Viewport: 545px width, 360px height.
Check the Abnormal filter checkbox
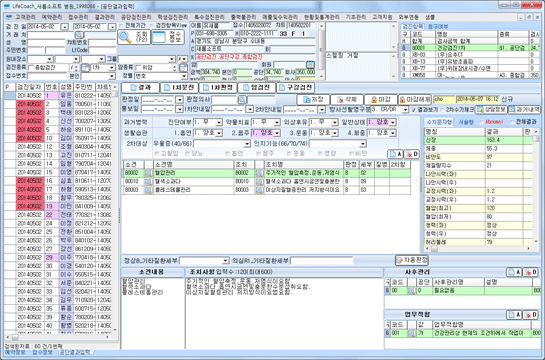pos(481,122)
